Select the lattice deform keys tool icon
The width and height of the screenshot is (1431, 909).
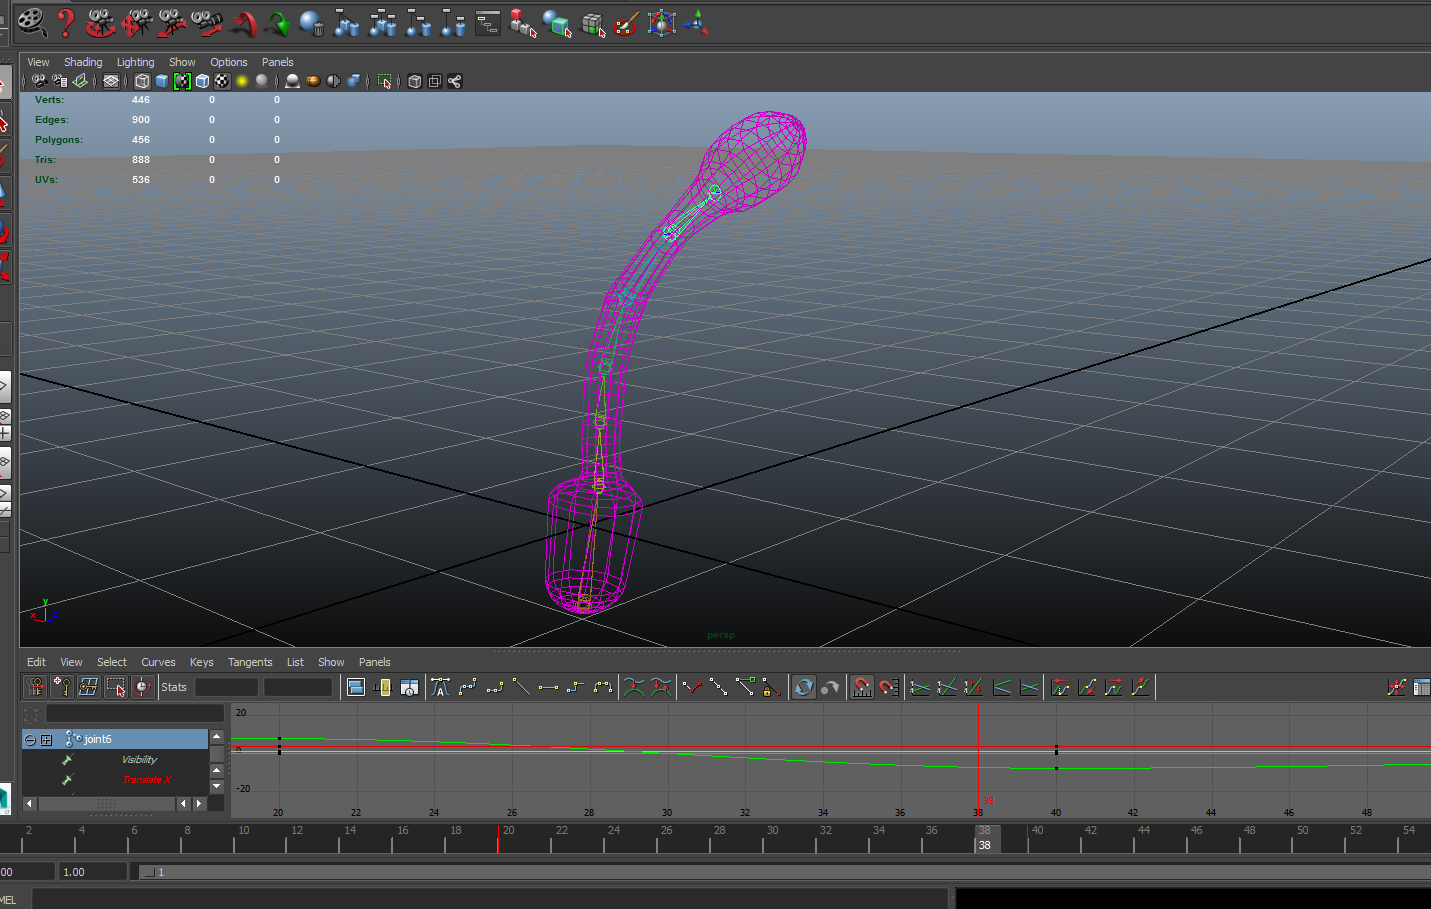tap(88, 687)
